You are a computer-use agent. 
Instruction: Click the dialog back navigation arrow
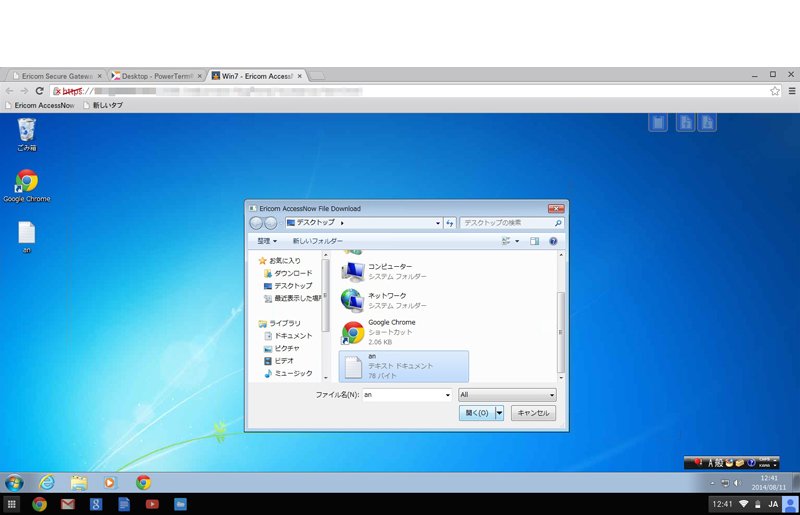click(256, 223)
